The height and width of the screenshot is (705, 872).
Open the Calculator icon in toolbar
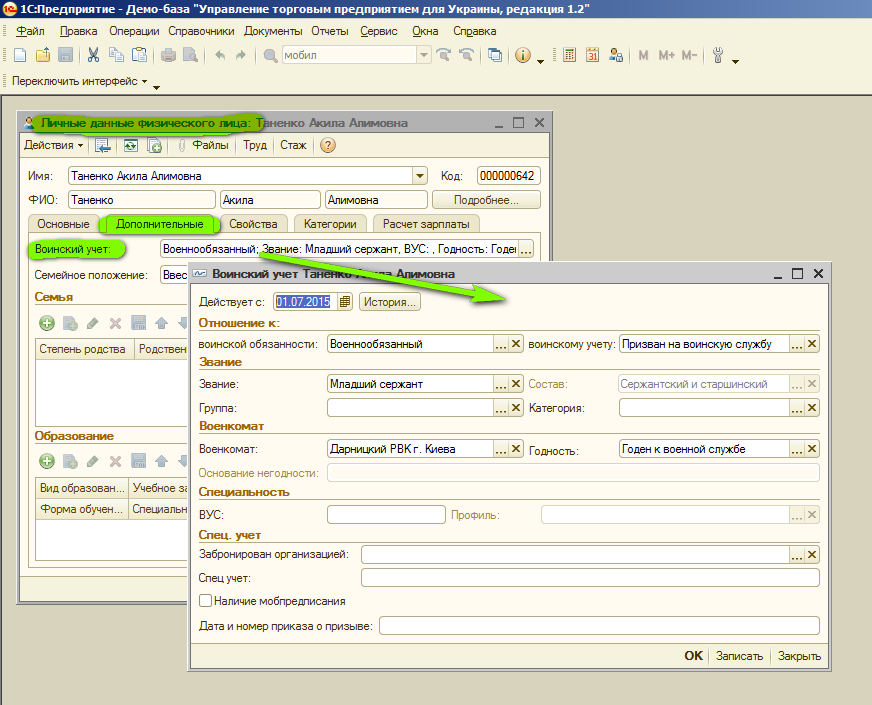[569, 55]
